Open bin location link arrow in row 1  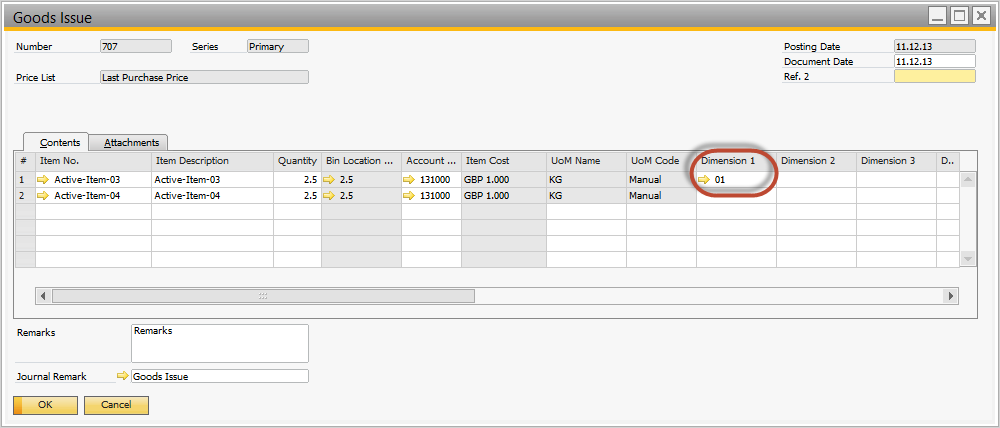[x=331, y=180]
